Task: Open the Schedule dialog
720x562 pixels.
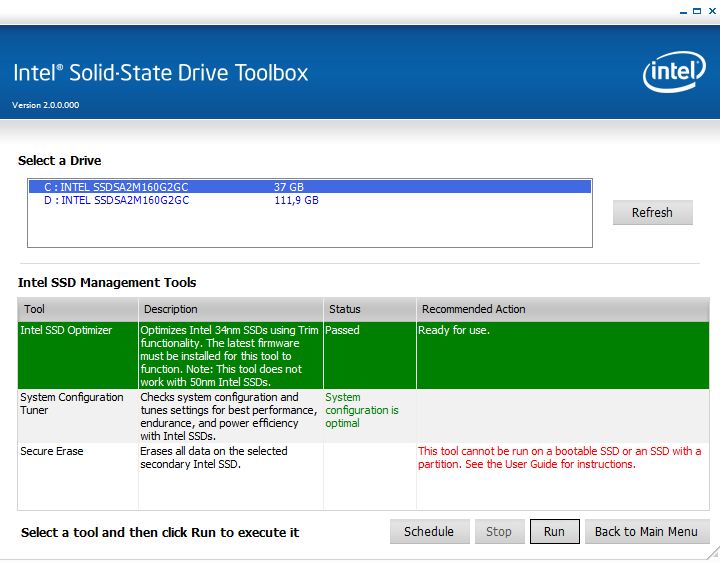Action: tap(429, 532)
